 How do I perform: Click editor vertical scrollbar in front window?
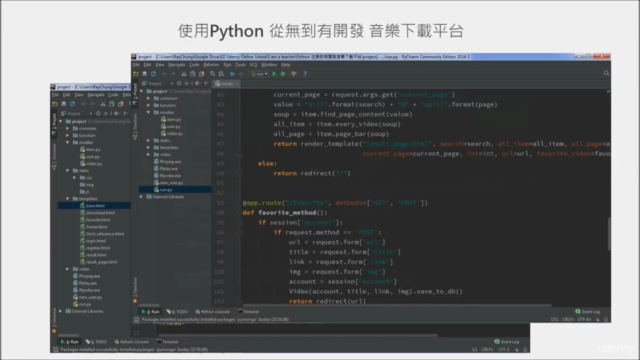pyautogui.click(x=609, y=233)
